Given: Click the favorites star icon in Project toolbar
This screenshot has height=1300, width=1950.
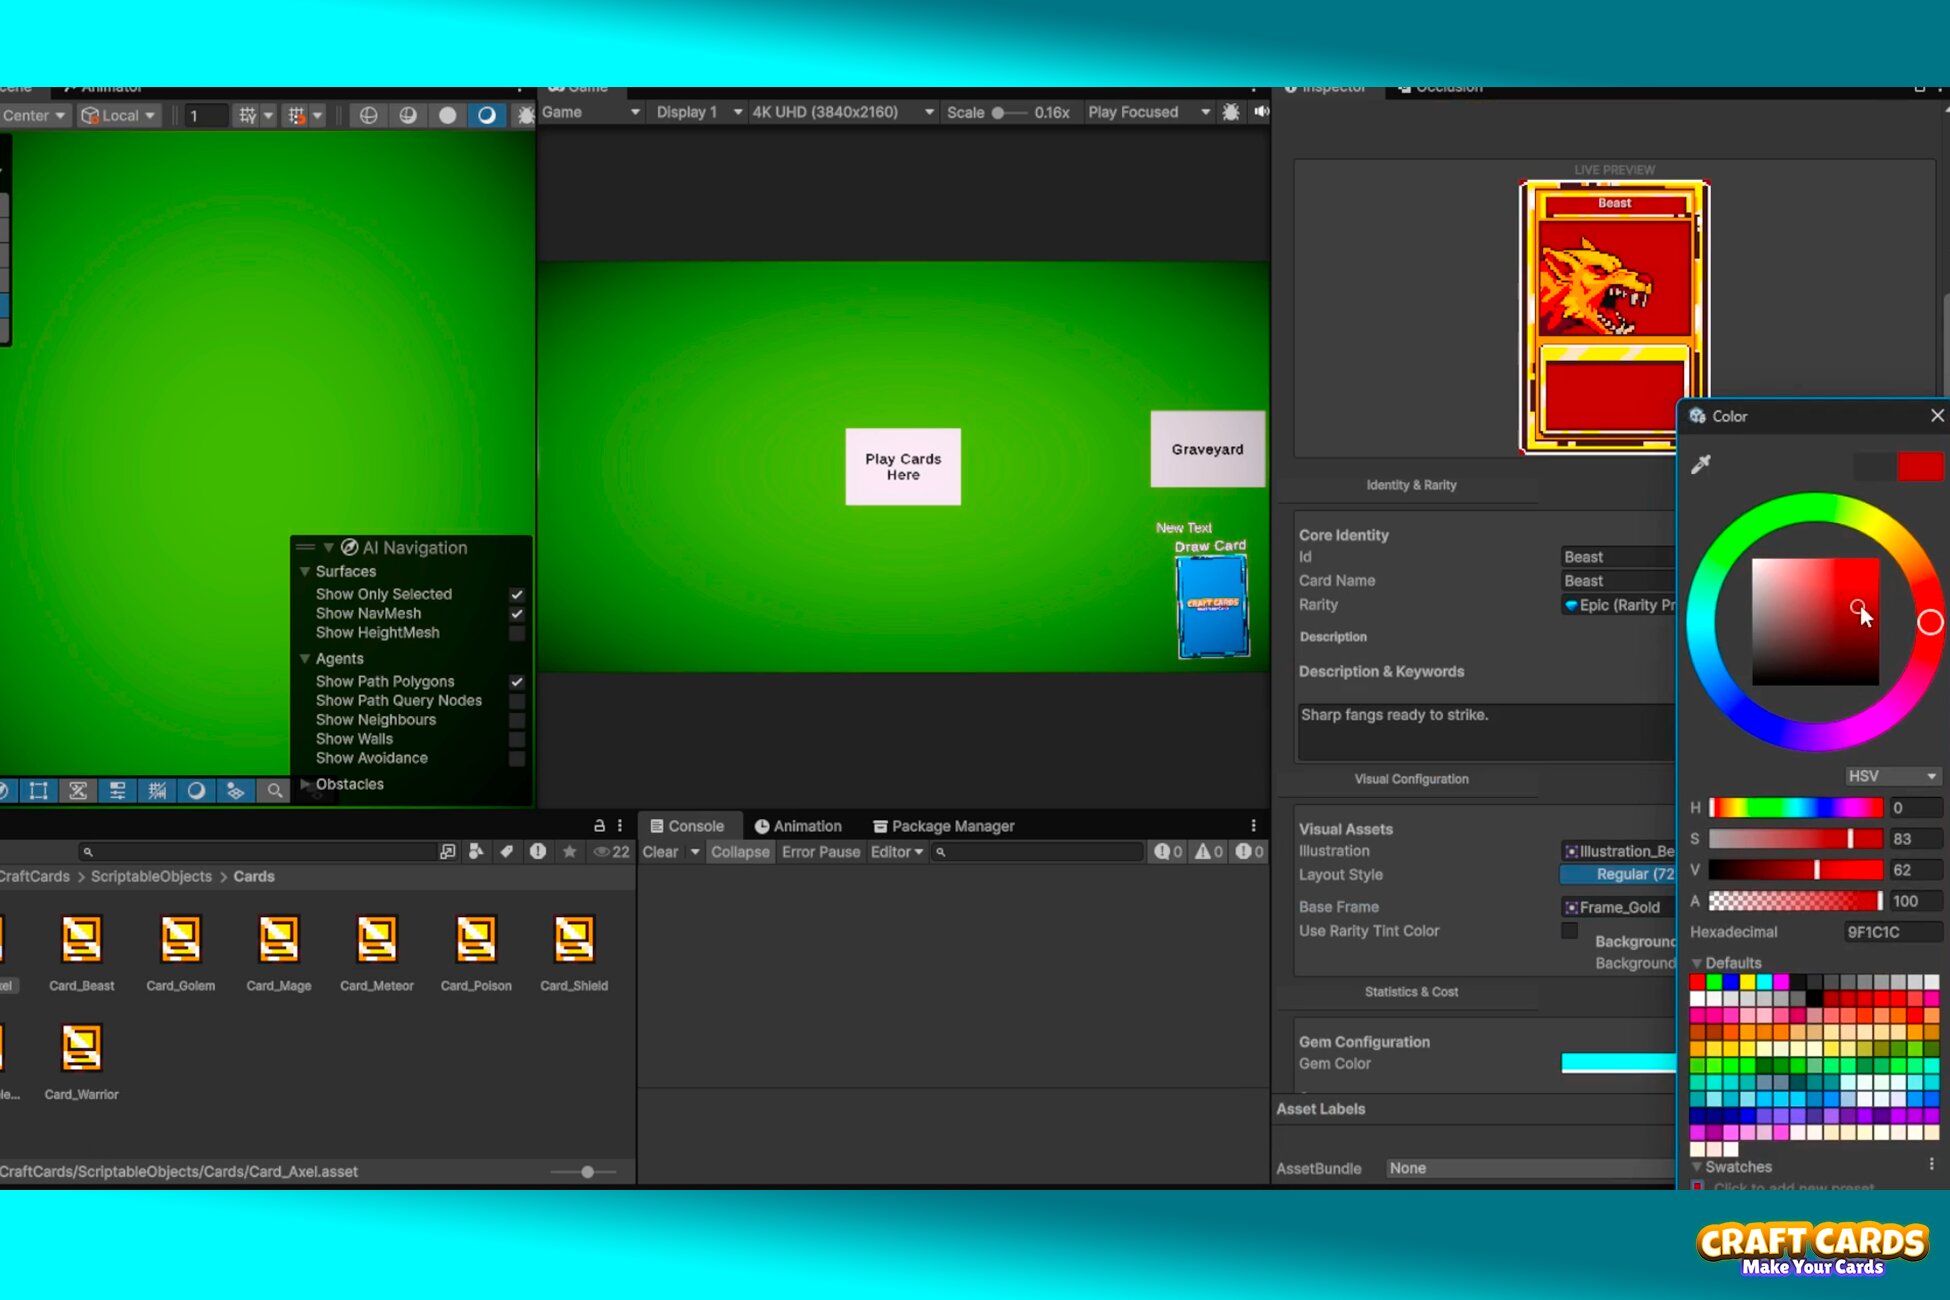Looking at the screenshot, I should 569,851.
